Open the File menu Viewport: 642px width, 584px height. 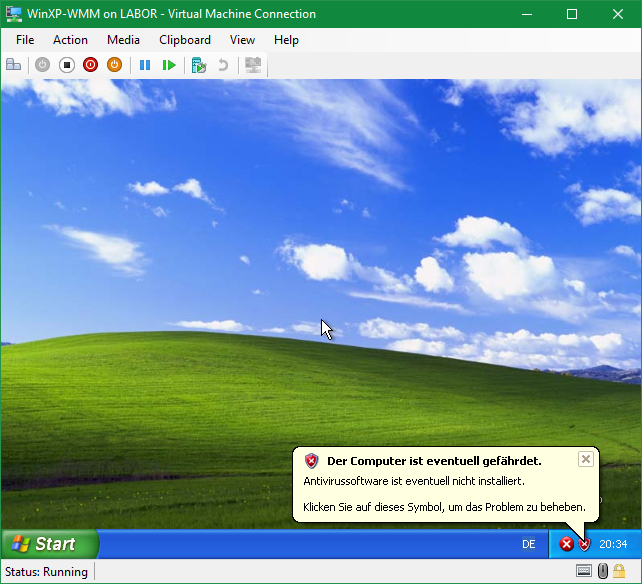[x=25, y=40]
